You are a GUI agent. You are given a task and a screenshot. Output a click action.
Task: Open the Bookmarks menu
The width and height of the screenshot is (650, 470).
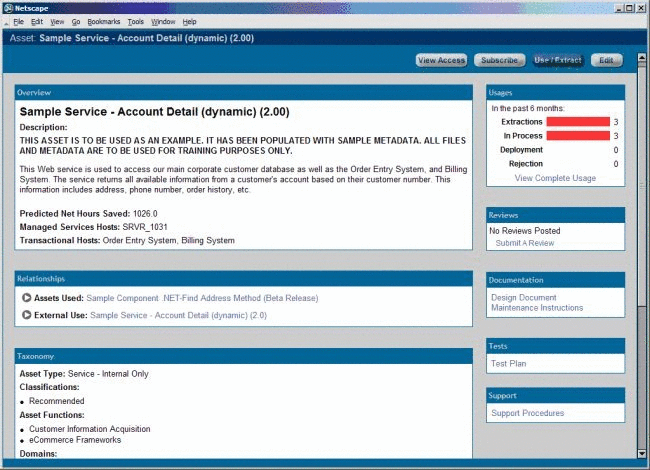pyautogui.click(x=104, y=22)
